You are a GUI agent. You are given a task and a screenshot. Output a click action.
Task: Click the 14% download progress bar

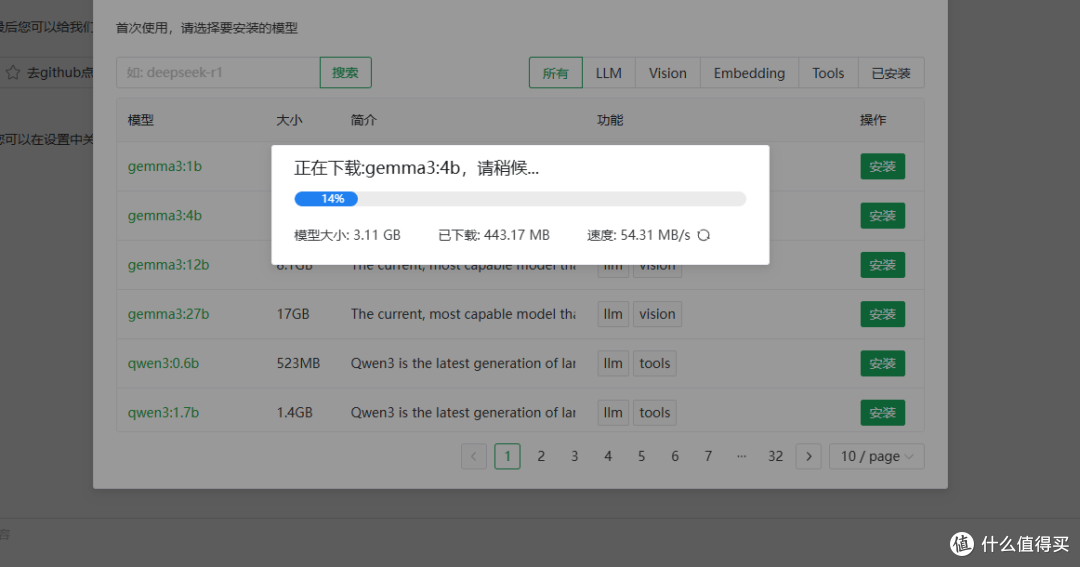tap(520, 199)
